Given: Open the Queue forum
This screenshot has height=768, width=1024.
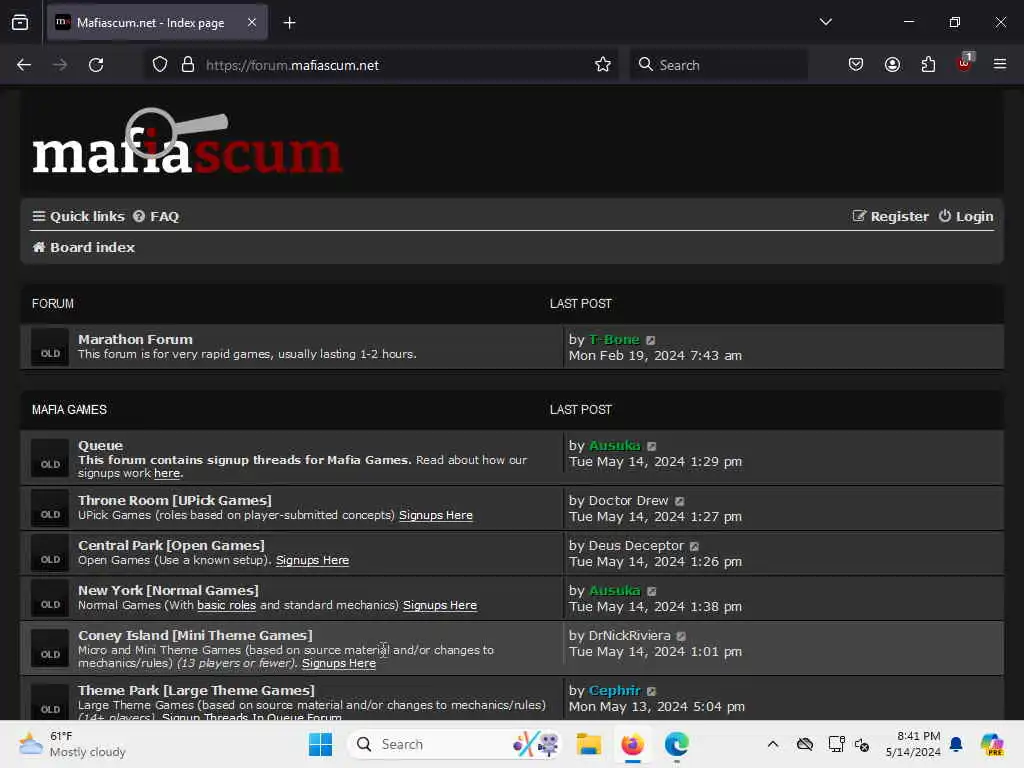Looking at the screenshot, I should point(101,445).
